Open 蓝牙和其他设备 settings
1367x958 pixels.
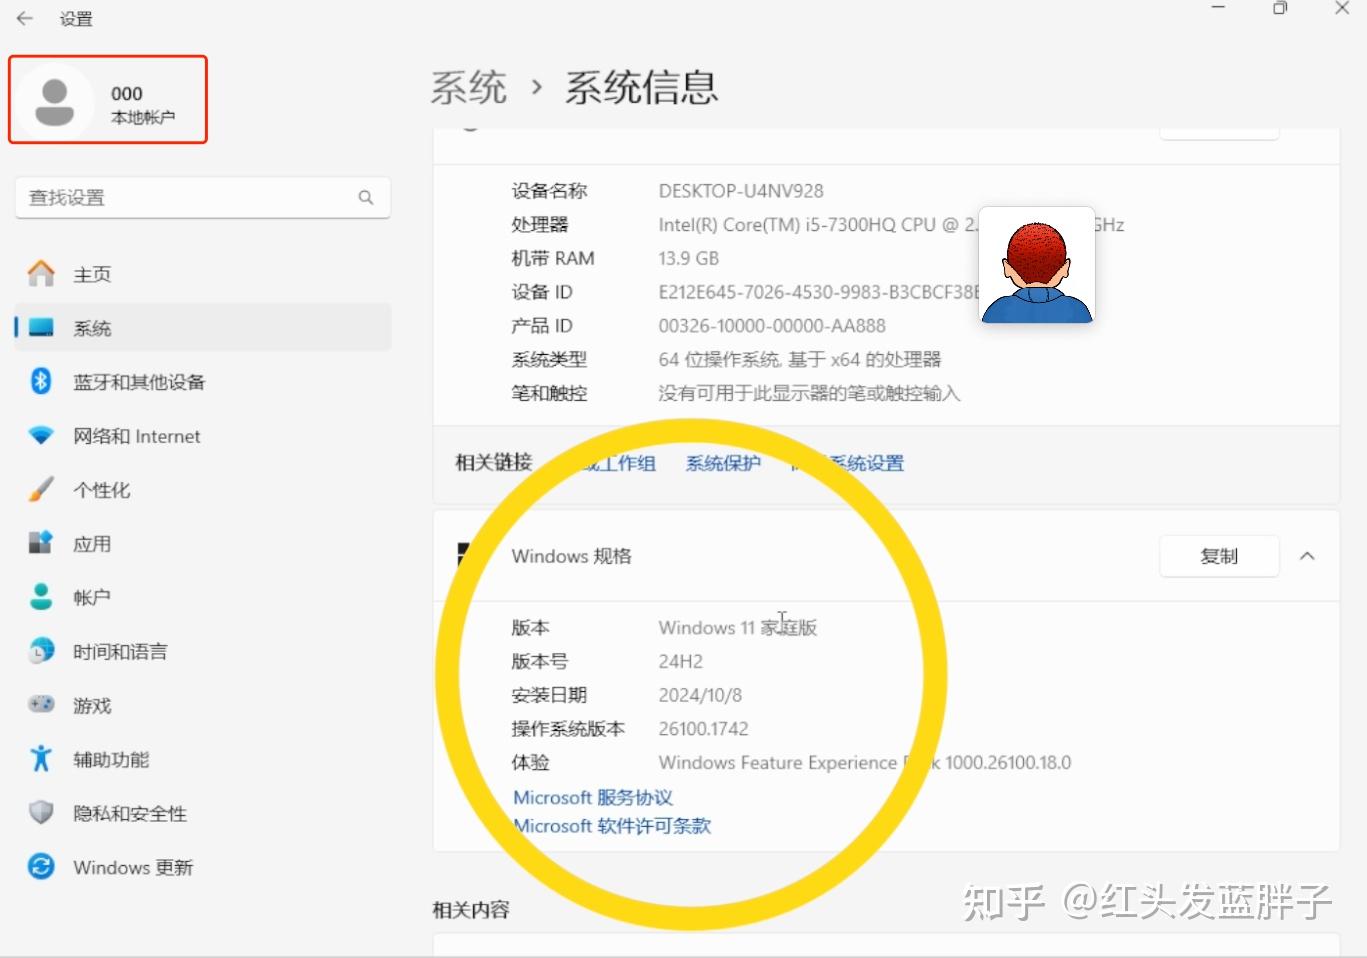click(x=203, y=382)
